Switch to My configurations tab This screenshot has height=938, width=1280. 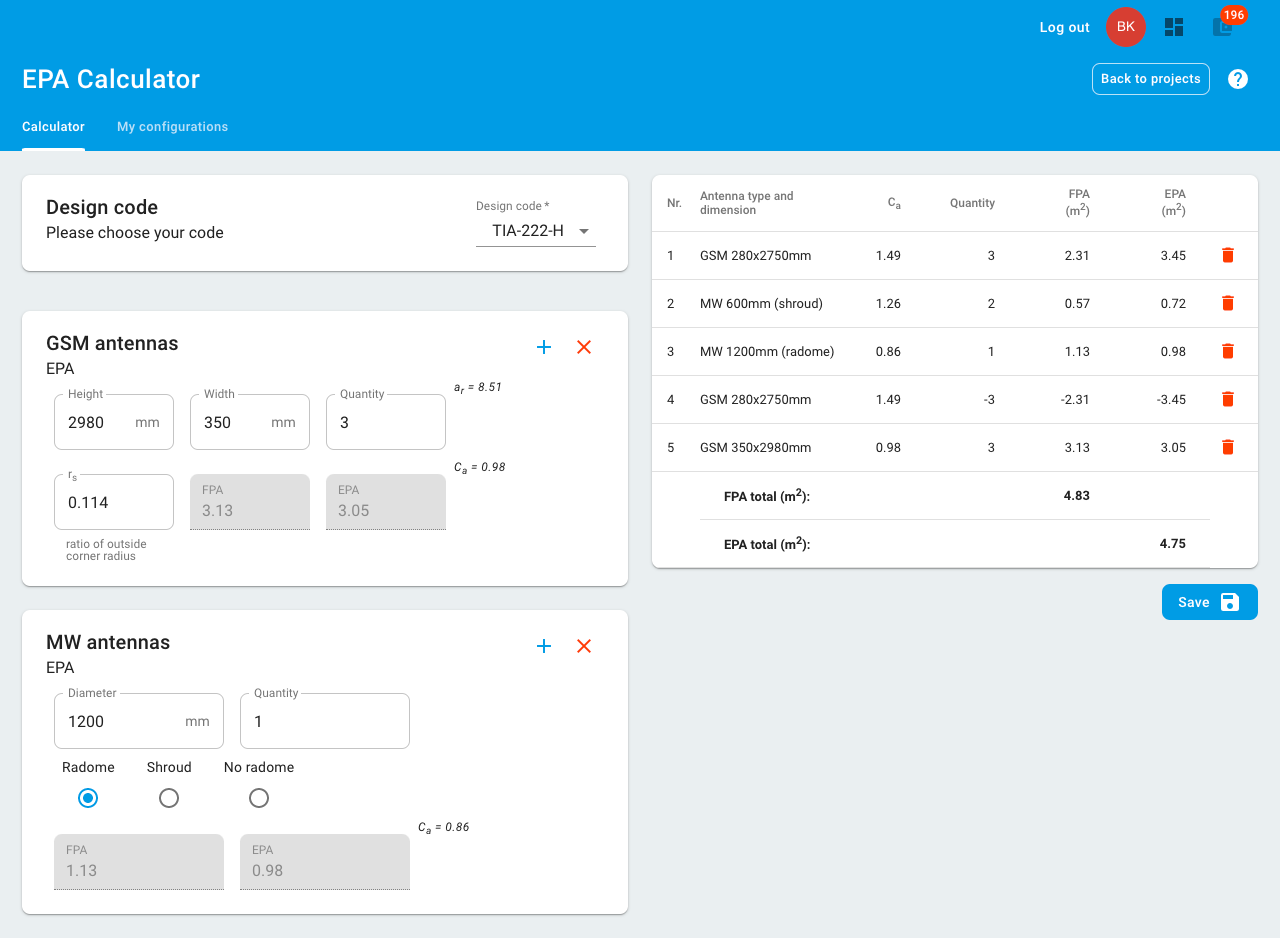pos(172,127)
